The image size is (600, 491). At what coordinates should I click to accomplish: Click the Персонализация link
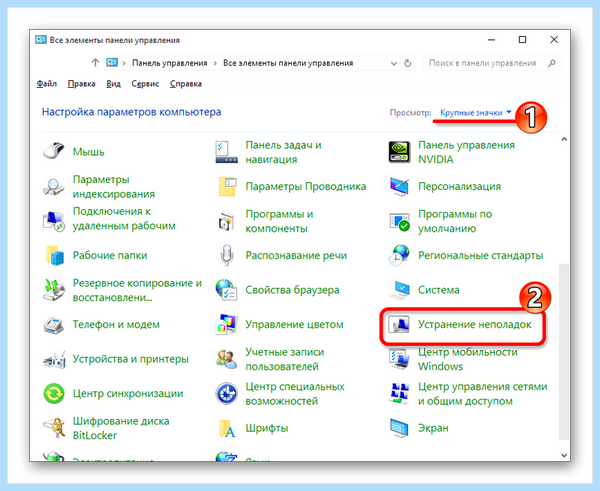pos(459,186)
